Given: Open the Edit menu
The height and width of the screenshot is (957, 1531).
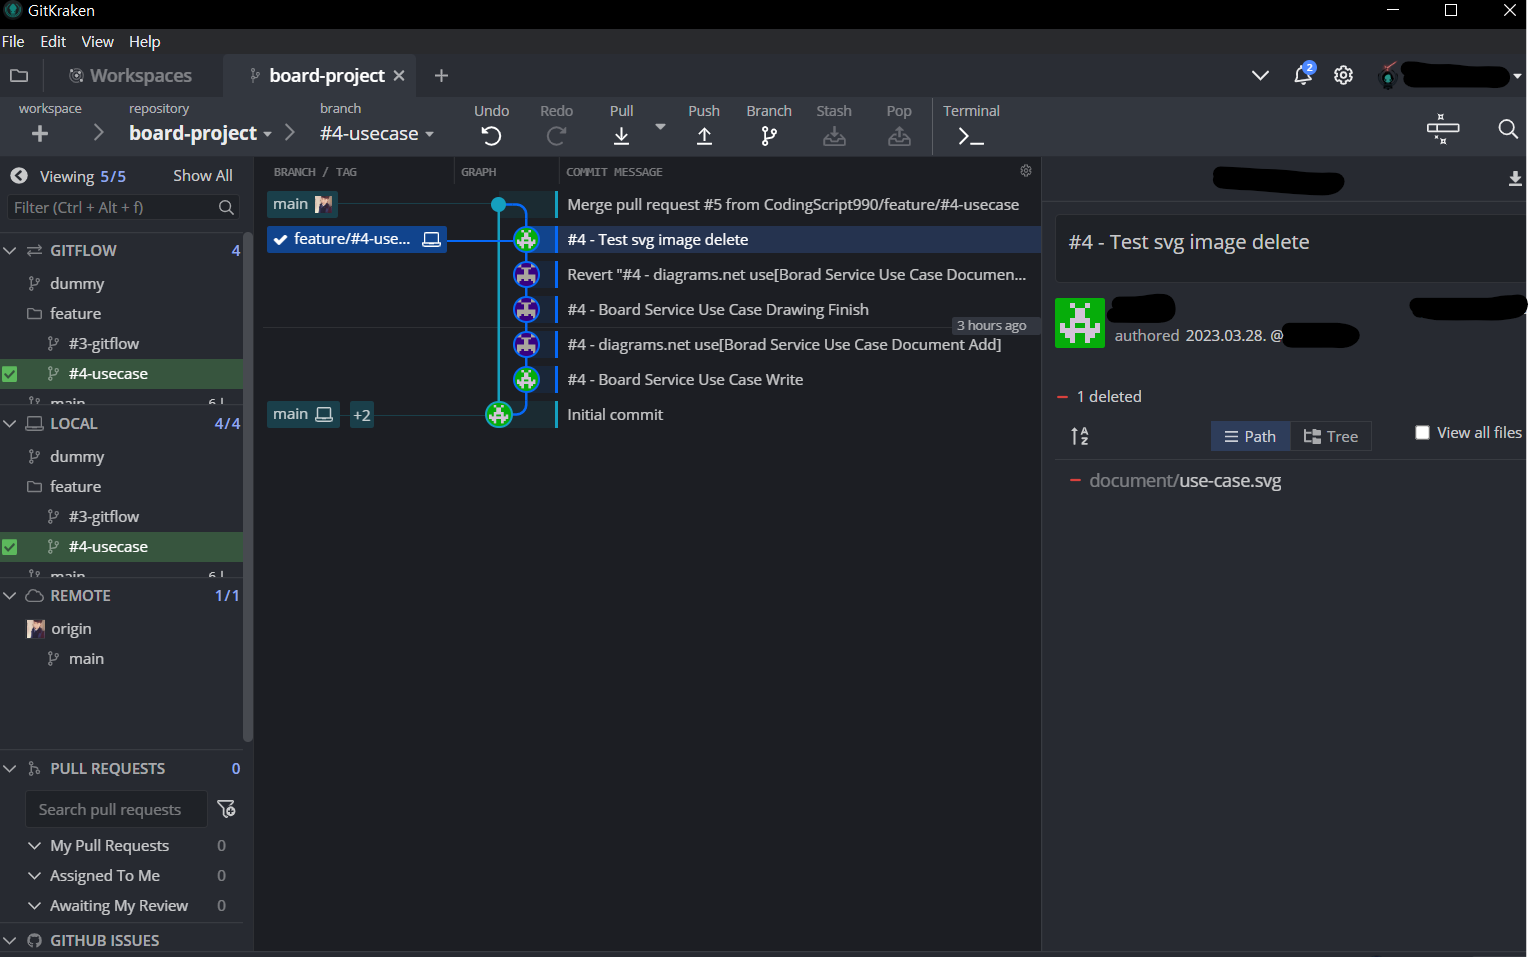Looking at the screenshot, I should tap(53, 42).
